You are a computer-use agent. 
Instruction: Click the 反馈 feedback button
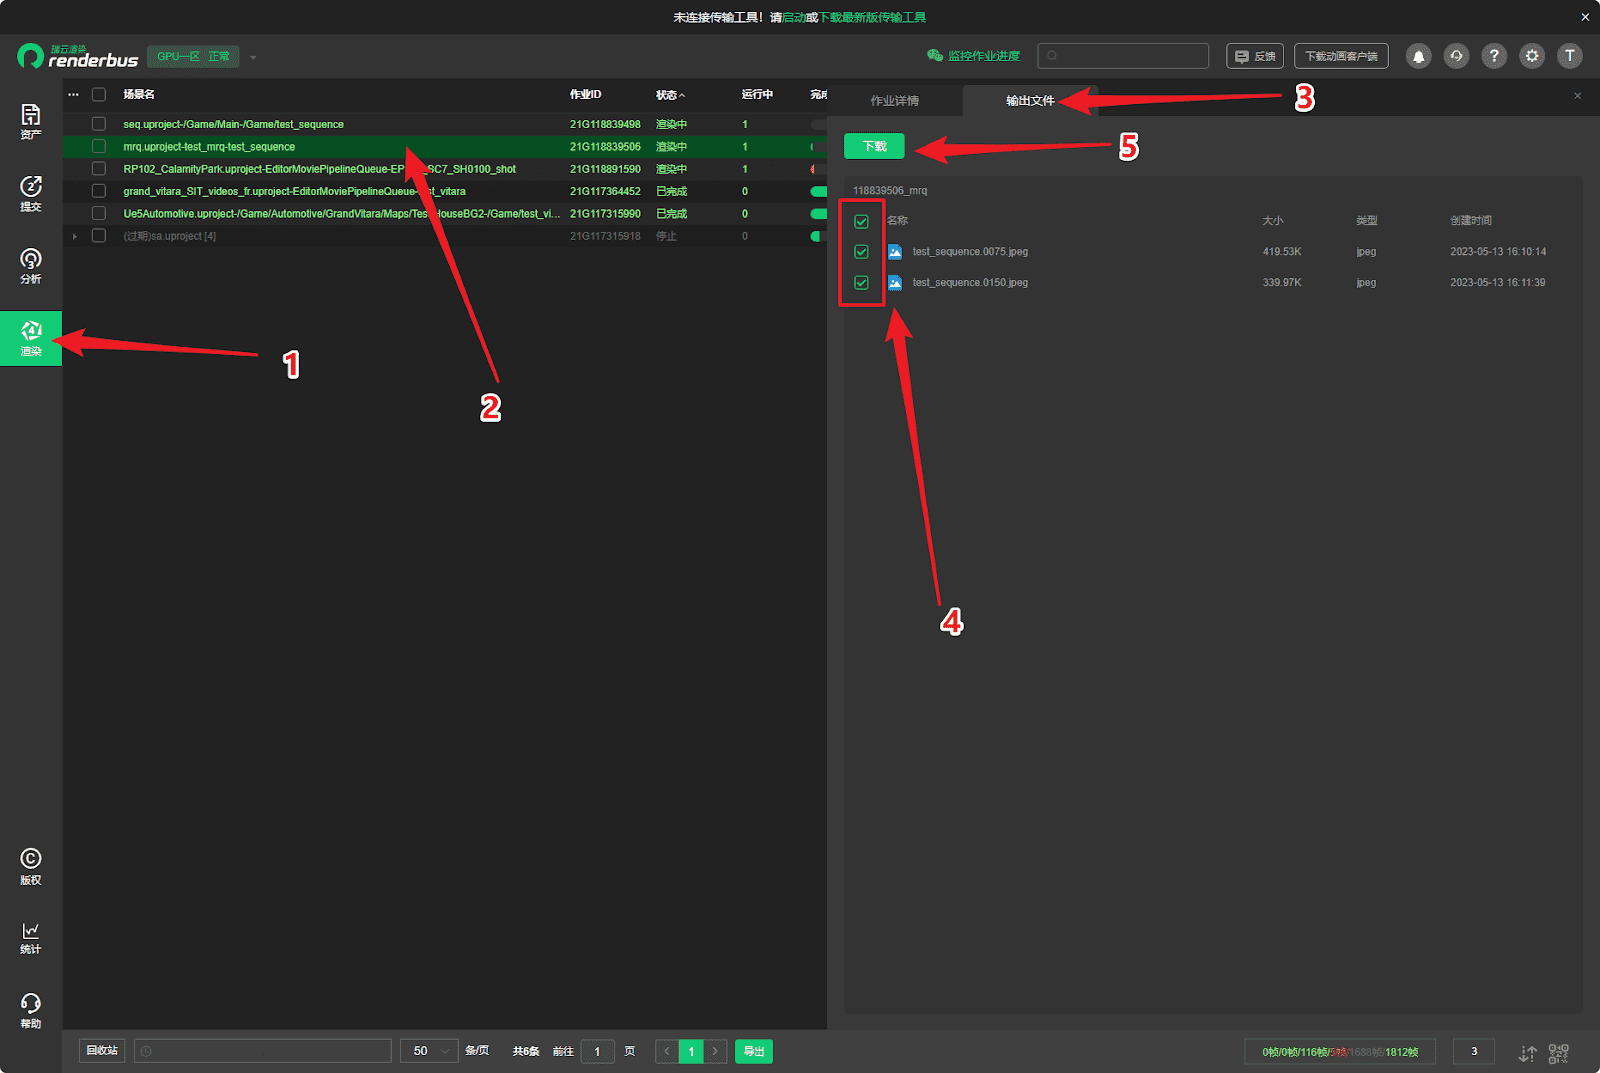click(x=1255, y=56)
